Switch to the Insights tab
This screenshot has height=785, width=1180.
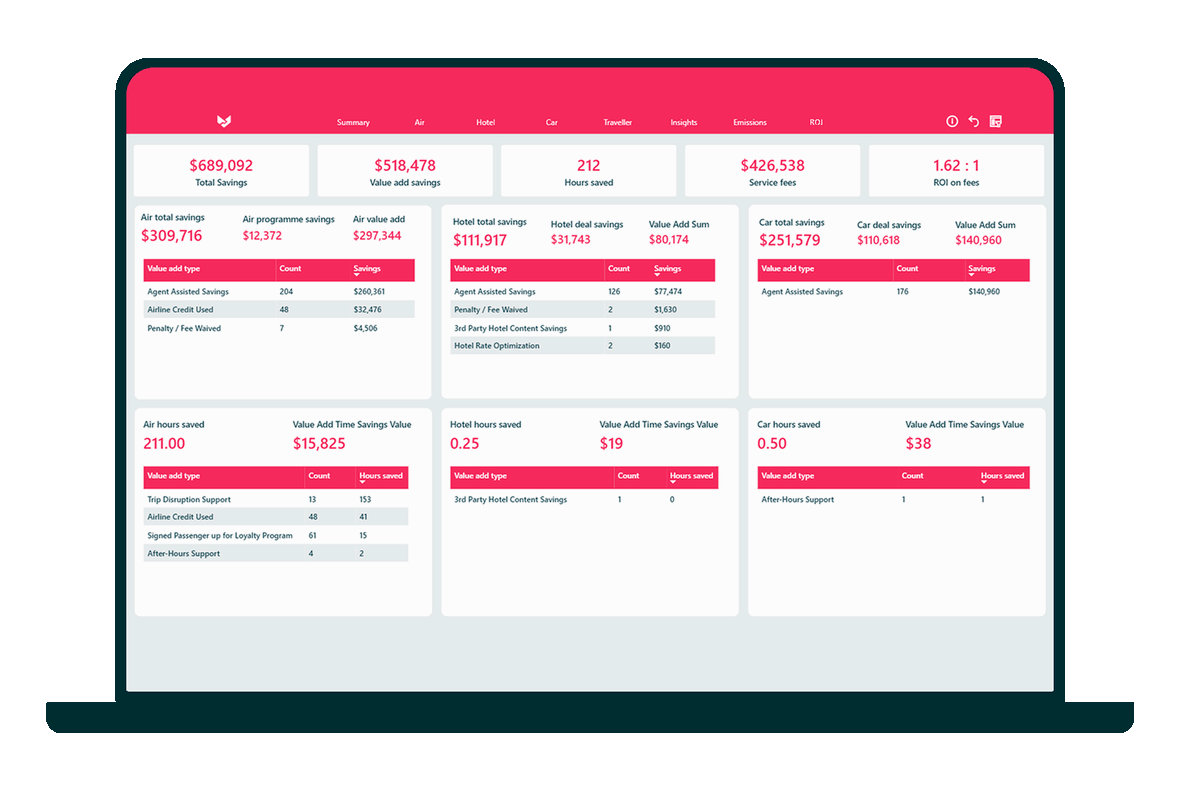(x=683, y=123)
